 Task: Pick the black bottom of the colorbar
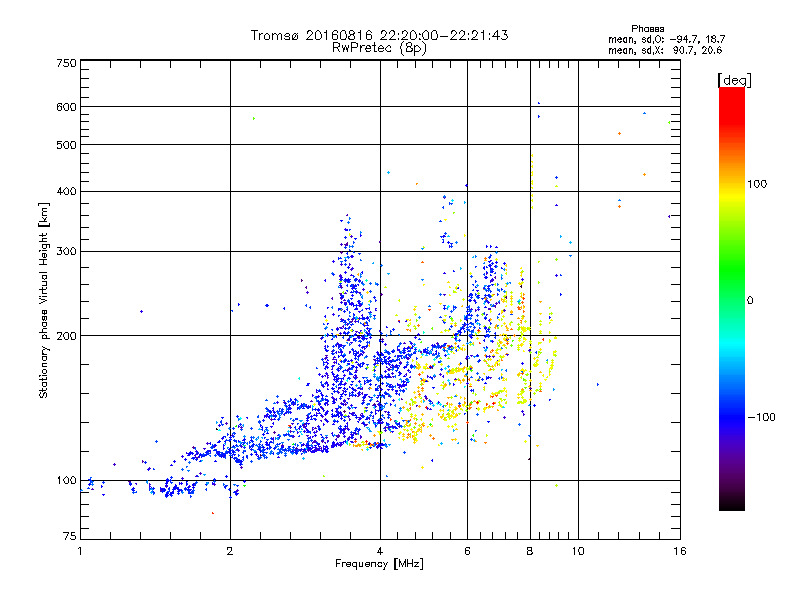(732, 503)
